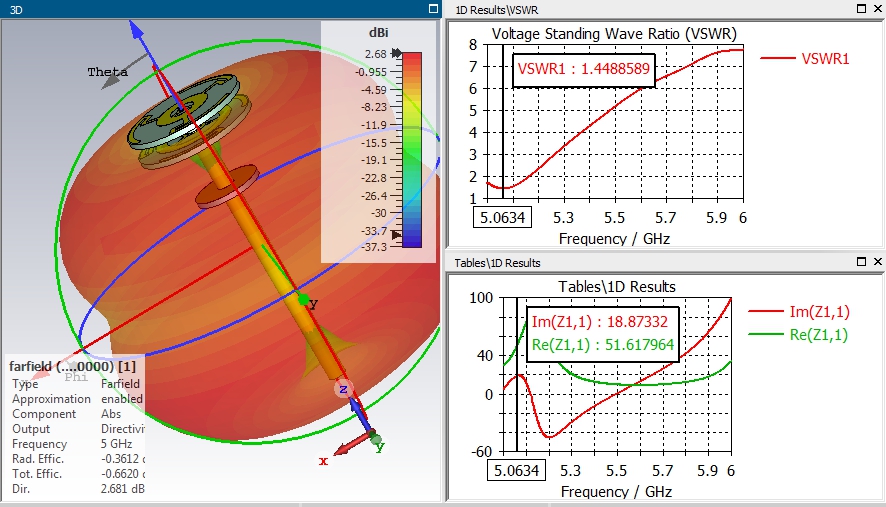Click the 5.0634 marker label in Tables plot
886x507 pixels.
click(x=516, y=470)
